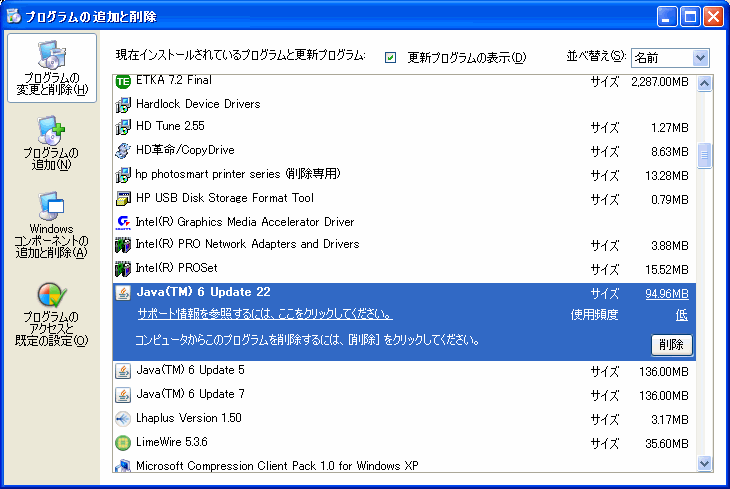Screen dimensions: 730x489
Task: Open the support information link for Java
Action: pos(265,314)
